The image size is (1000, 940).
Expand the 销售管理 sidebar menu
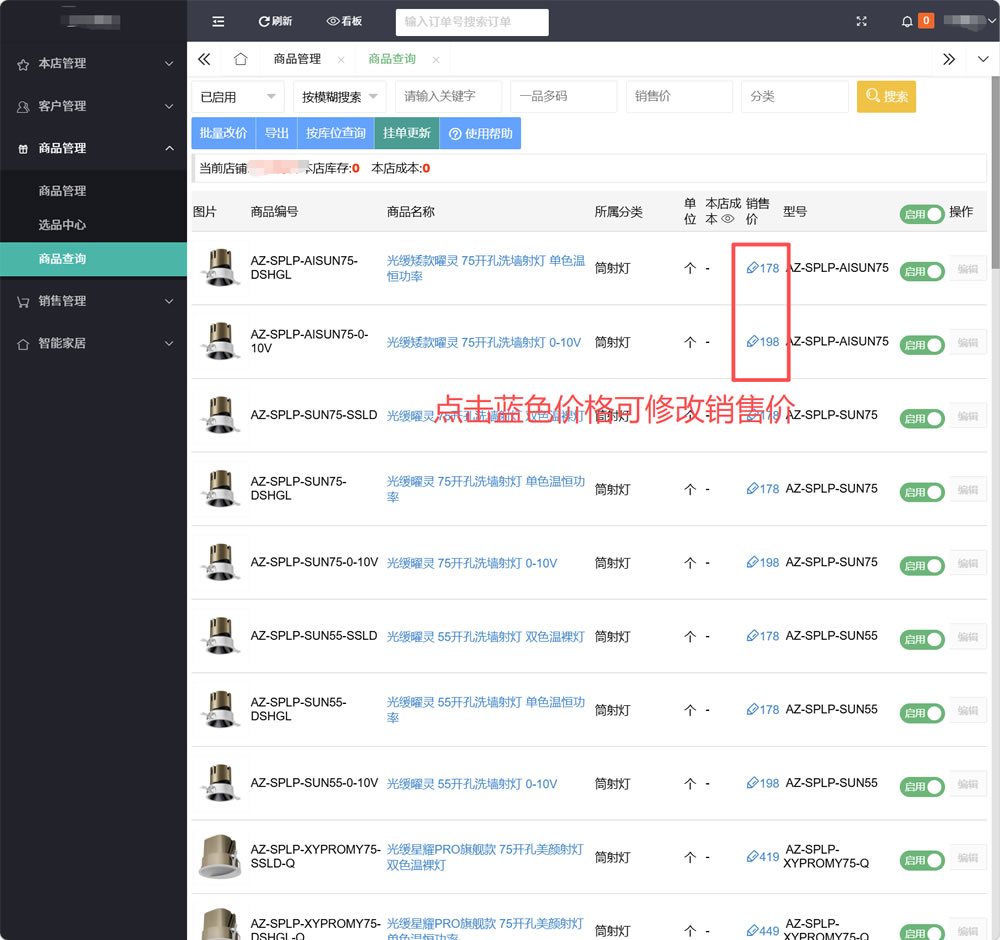point(93,301)
